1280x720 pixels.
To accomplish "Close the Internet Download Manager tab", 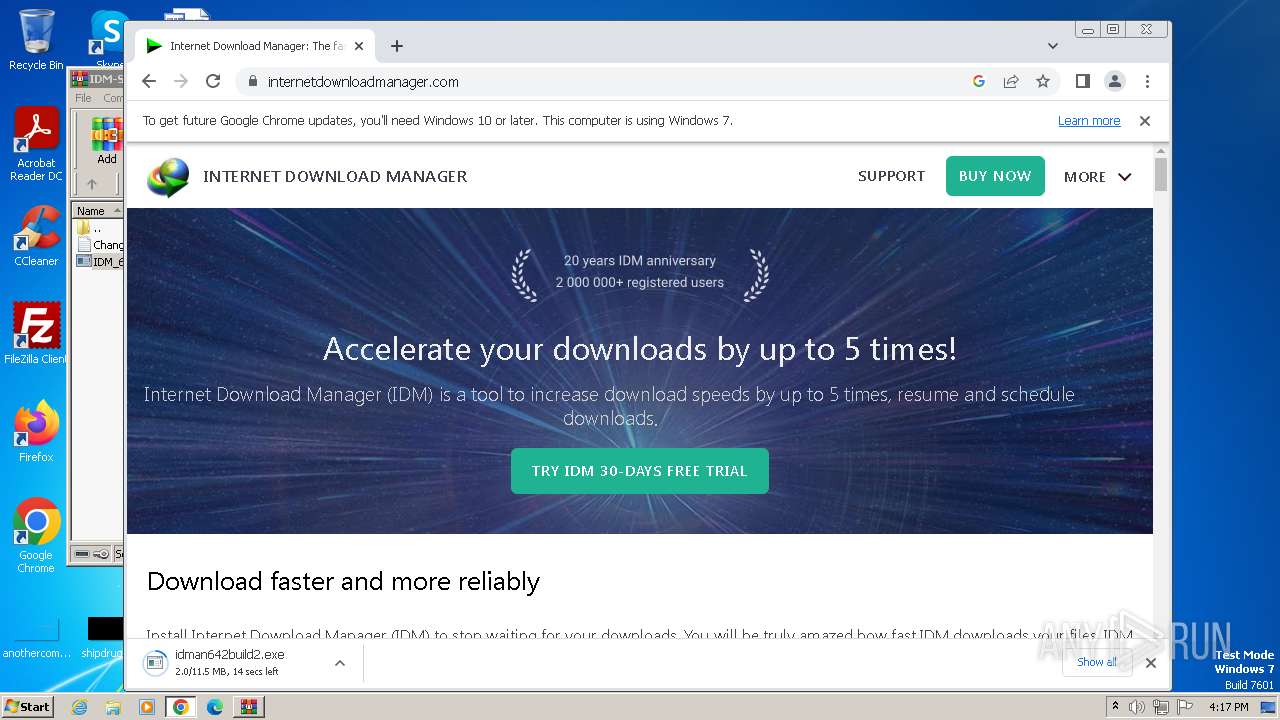I will (x=359, y=46).
